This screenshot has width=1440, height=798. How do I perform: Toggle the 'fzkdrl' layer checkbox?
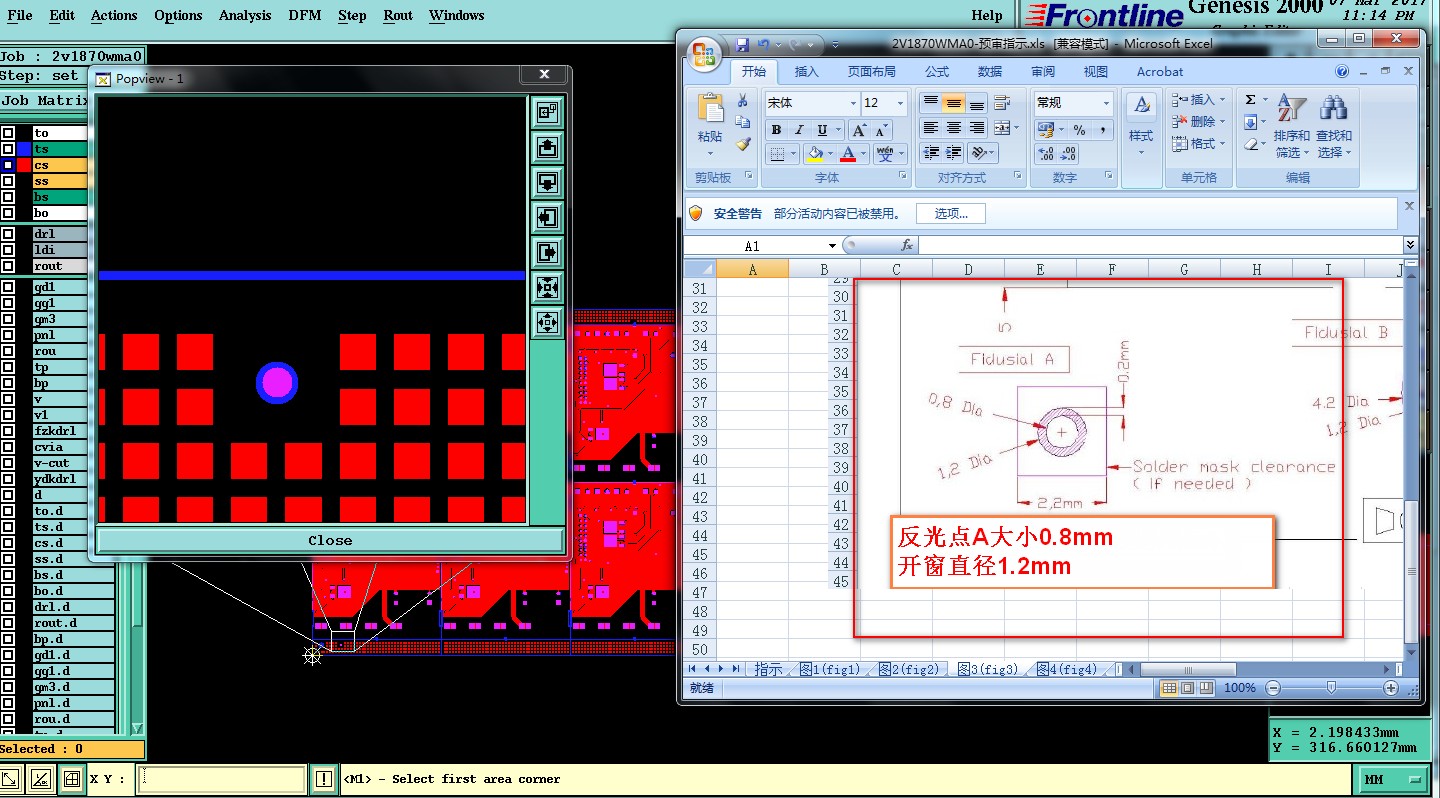click(x=8, y=431)
